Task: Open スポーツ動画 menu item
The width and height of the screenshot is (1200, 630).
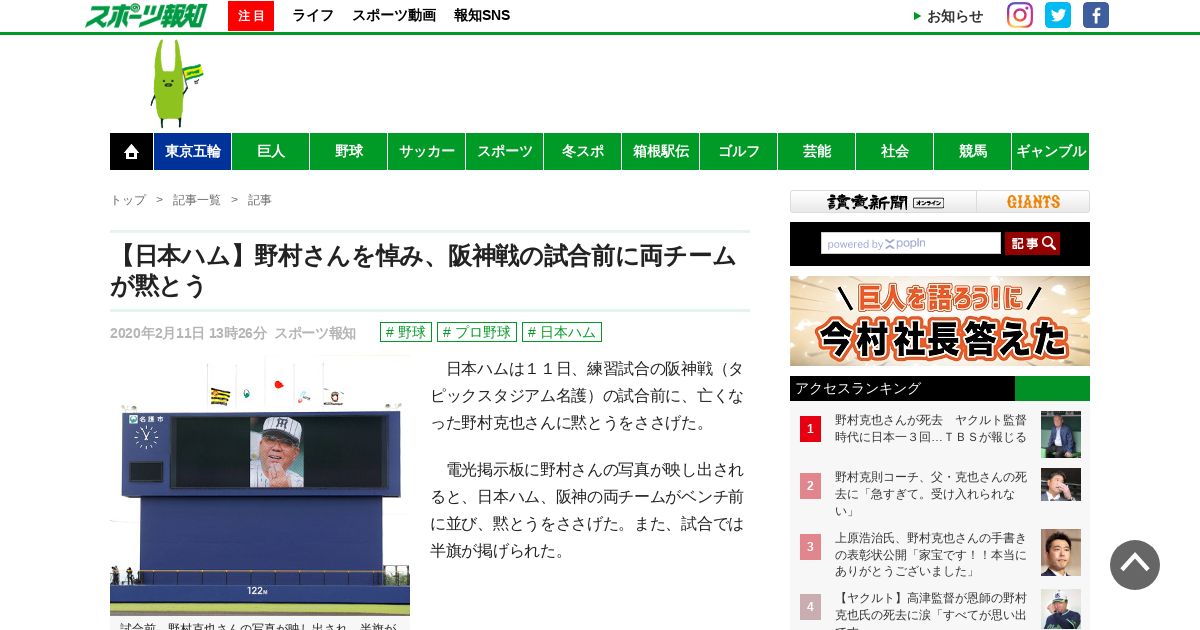Action: tap(394, 15)
